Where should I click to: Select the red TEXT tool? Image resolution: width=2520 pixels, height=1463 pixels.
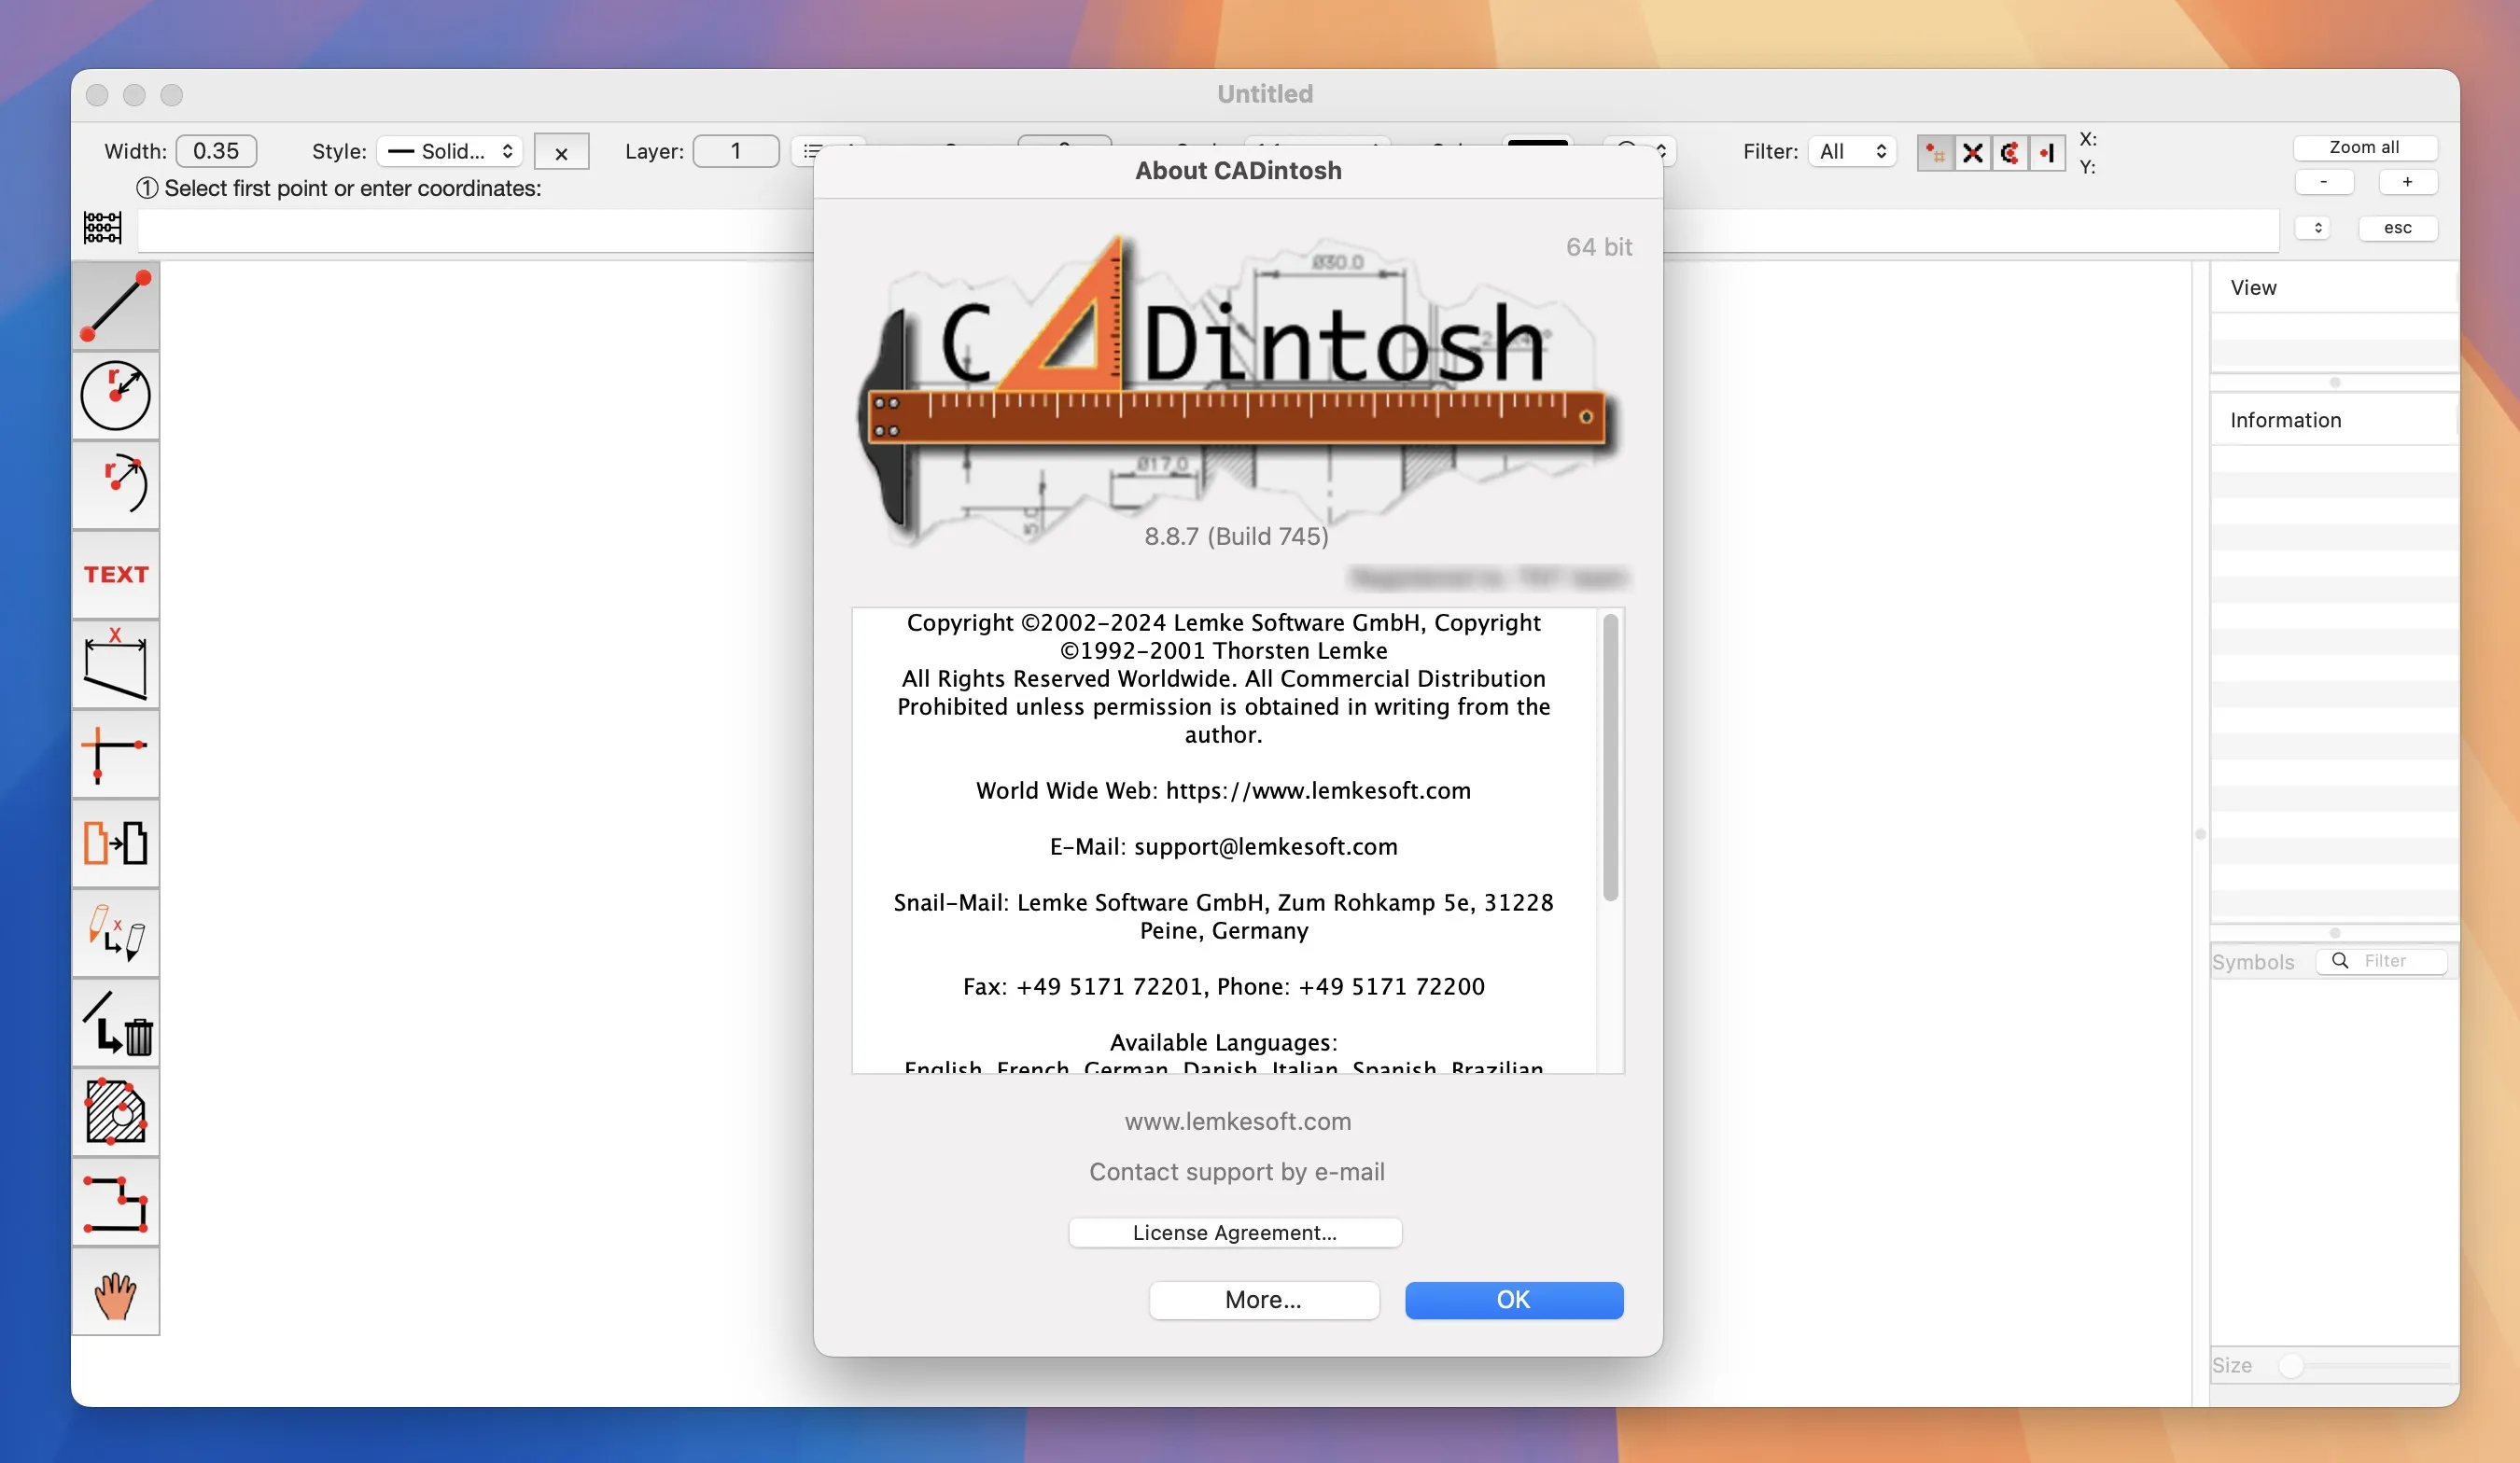click(x=115, y=574)
